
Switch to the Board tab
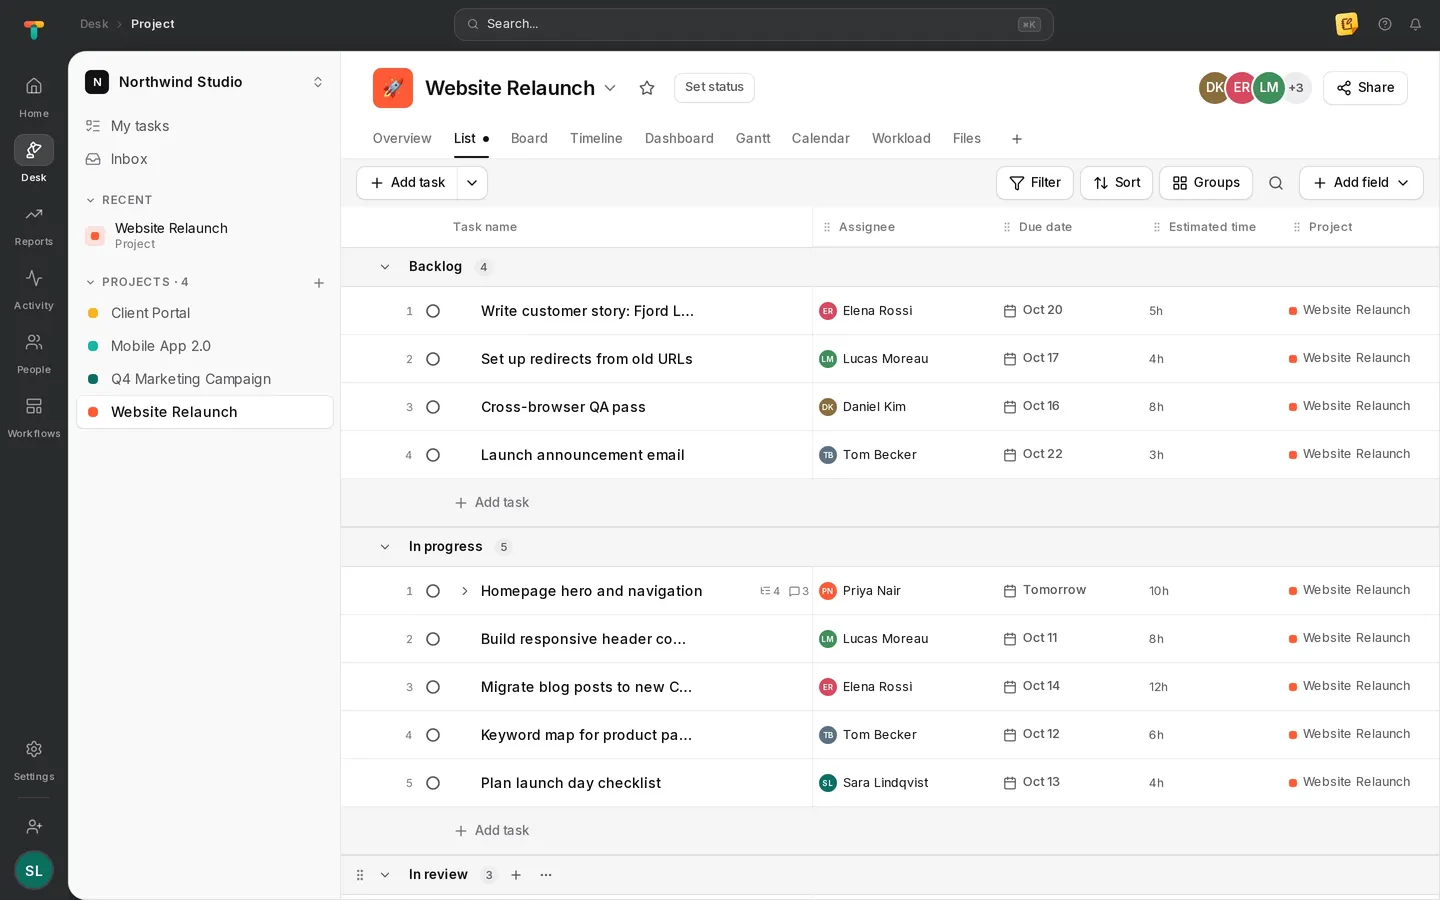pyautogui.click(x=529, y=139)
